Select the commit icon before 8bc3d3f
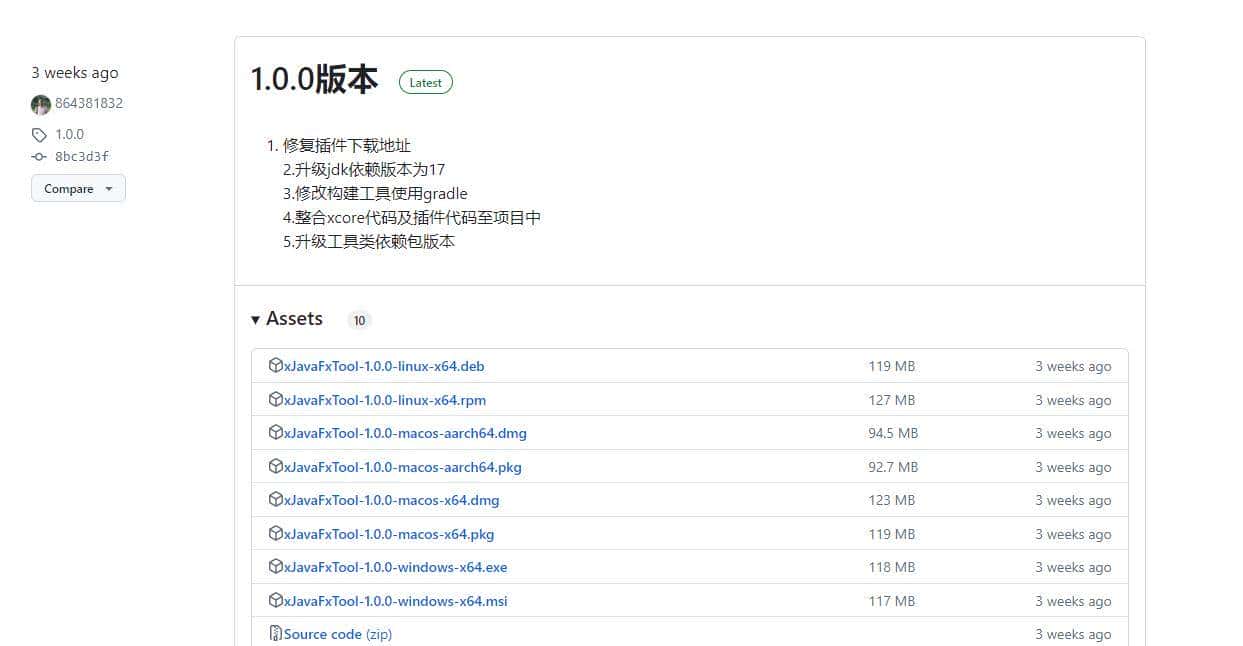Screen dimensions: 1243x646 tap(39, 156)
